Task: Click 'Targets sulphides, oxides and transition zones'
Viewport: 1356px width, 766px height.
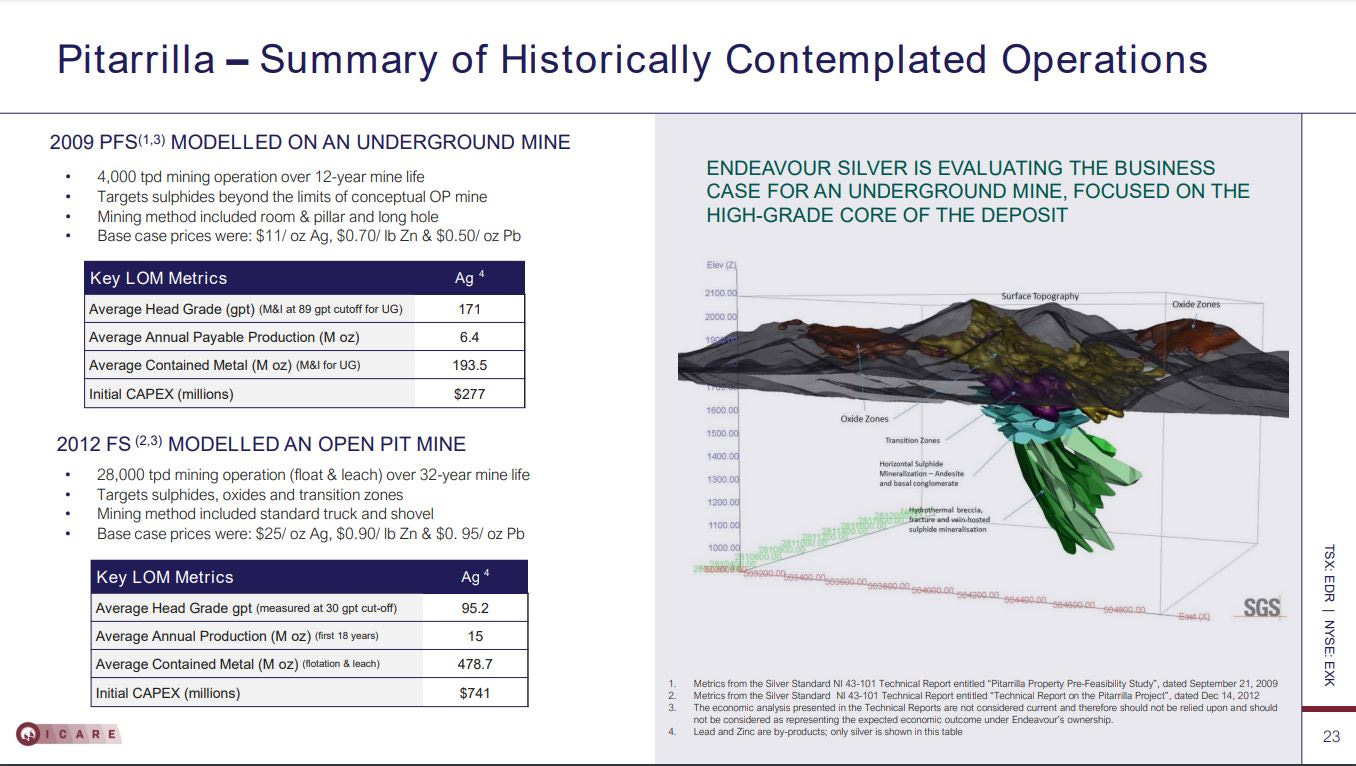Action: (x=250, y=495)
